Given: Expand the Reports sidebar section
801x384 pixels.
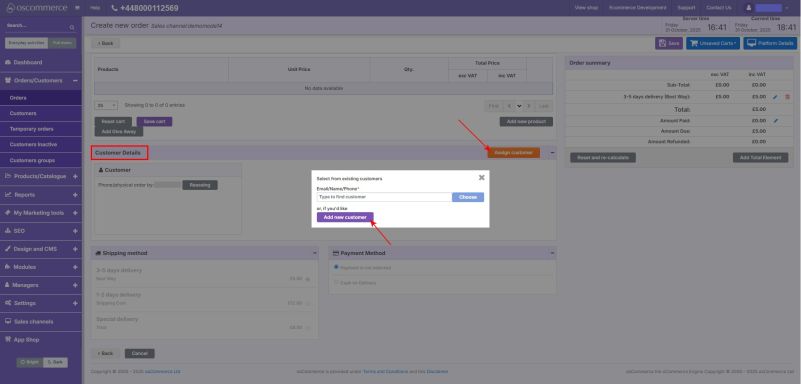Looking at the screenshot, I should click(x=75, y=195).
